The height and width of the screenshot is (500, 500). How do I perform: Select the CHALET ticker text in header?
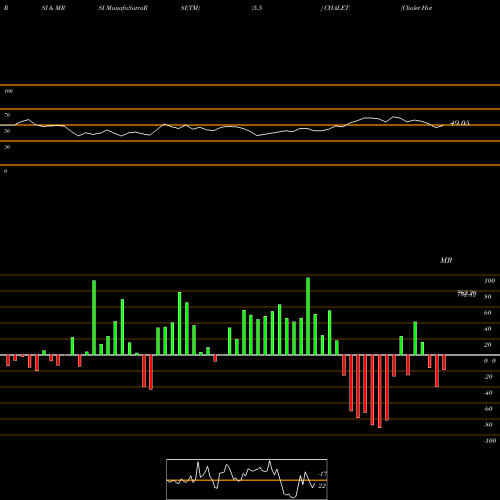tap(337, 8)
